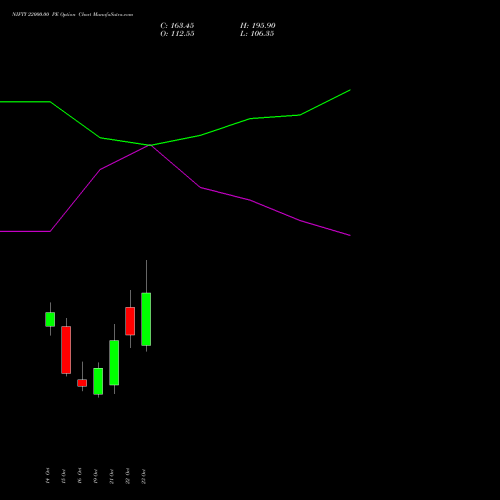The width and height of the screenshot is (500, 500).
Task: Click the green candle above 19 Oct
Action: pyautogui.click(x=98, y=381)
